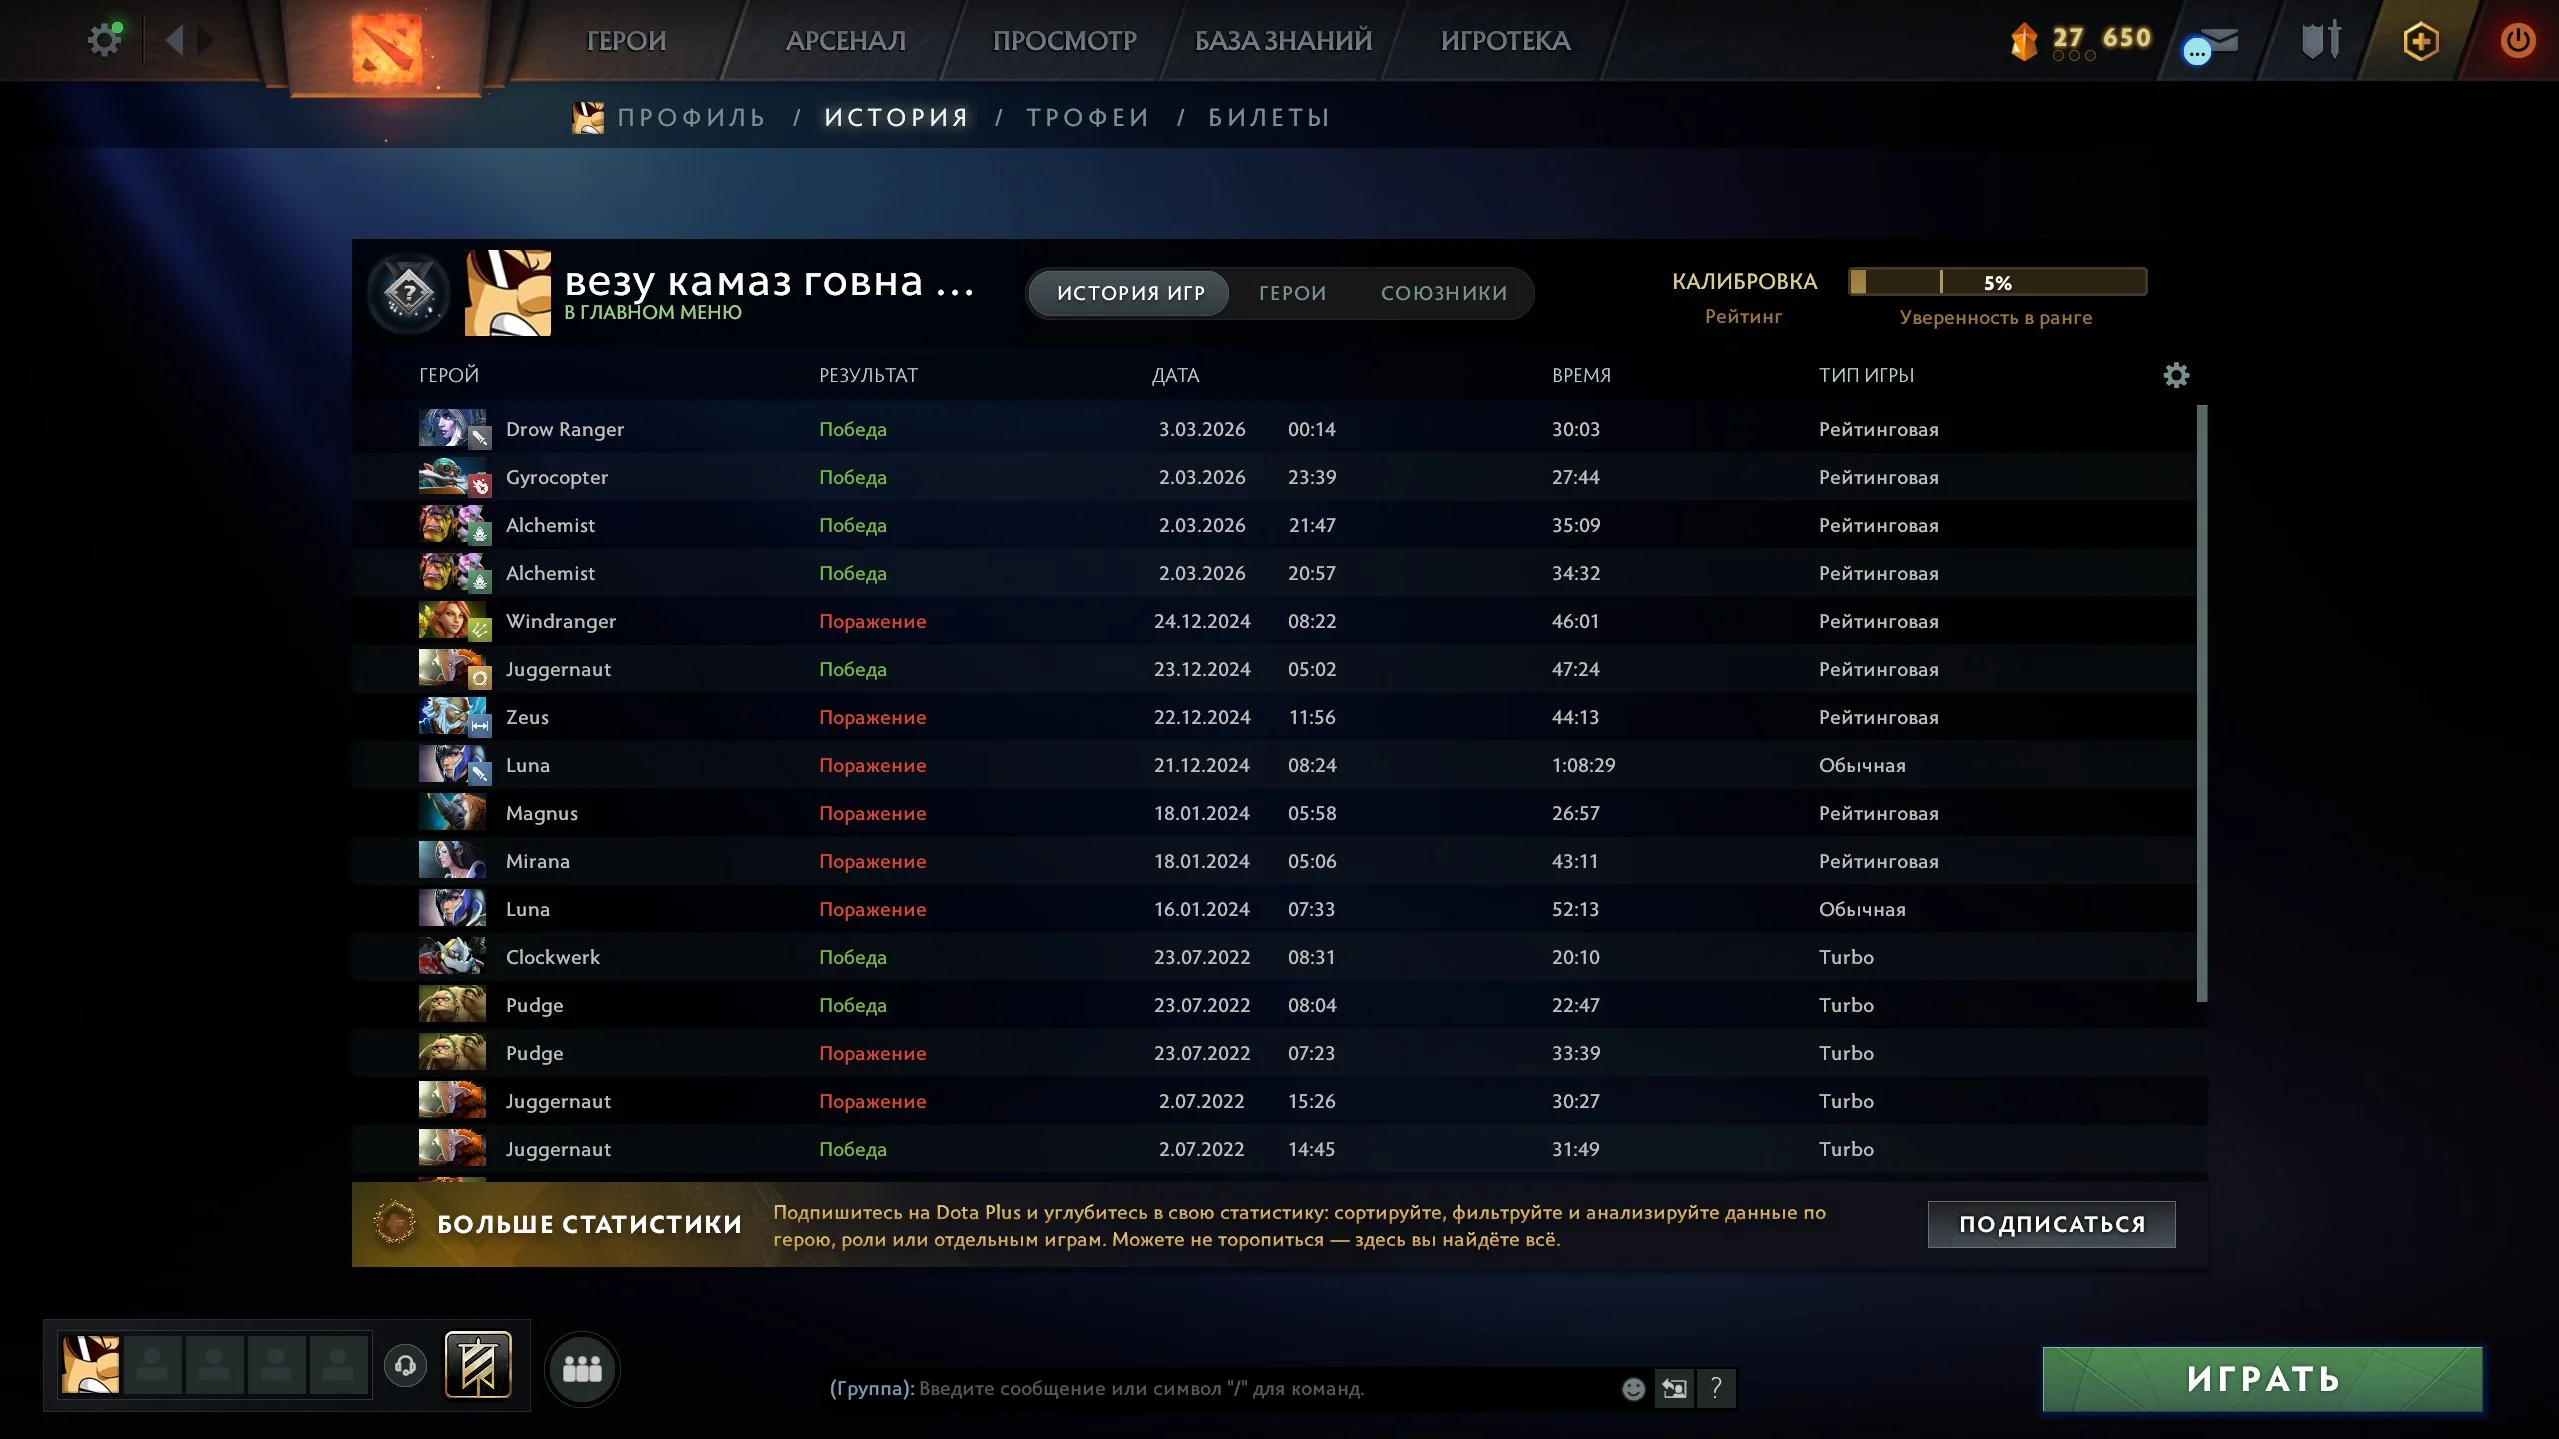Open the Трофеи profile section
The image size is (2559, 1439).
[1088, 117]
